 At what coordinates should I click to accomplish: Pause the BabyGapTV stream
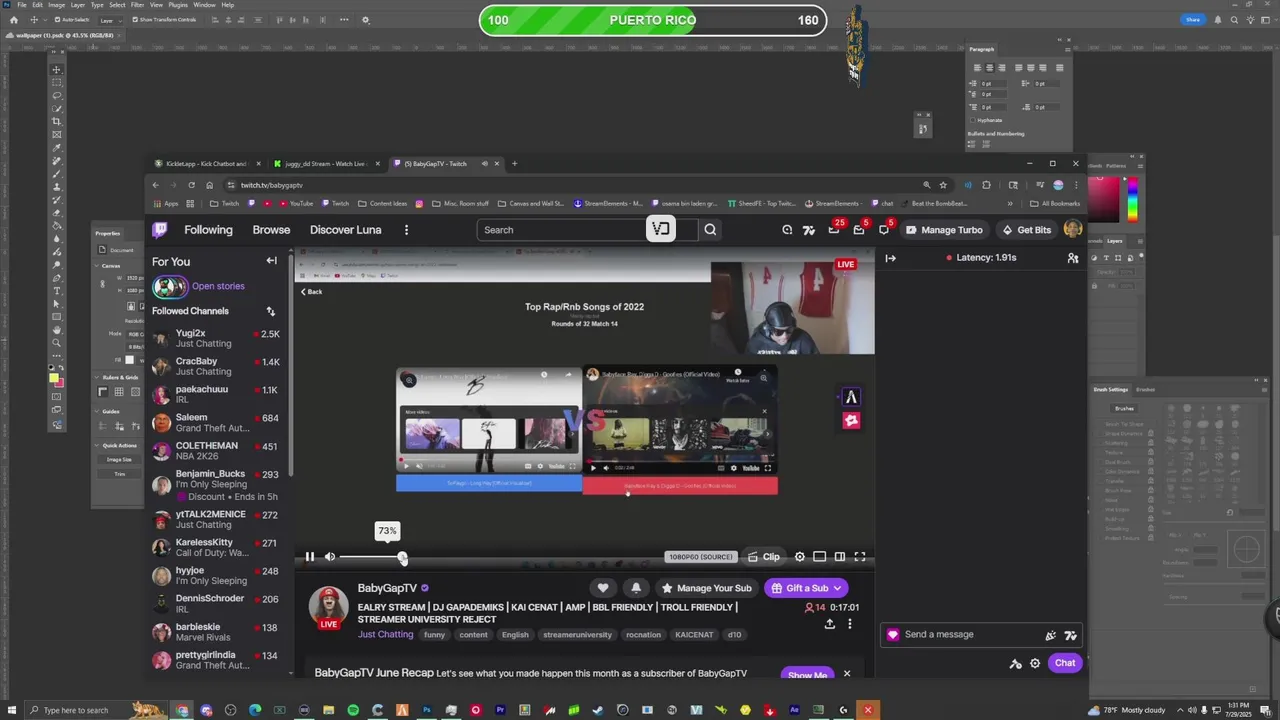310,557
